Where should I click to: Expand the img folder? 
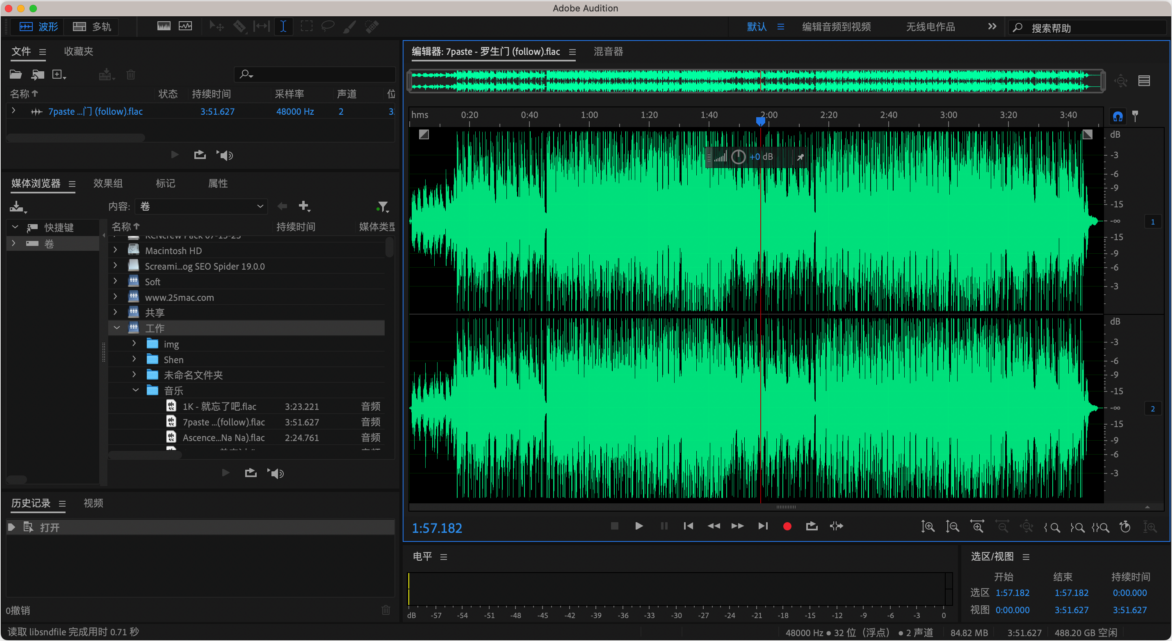pos(135,344)
